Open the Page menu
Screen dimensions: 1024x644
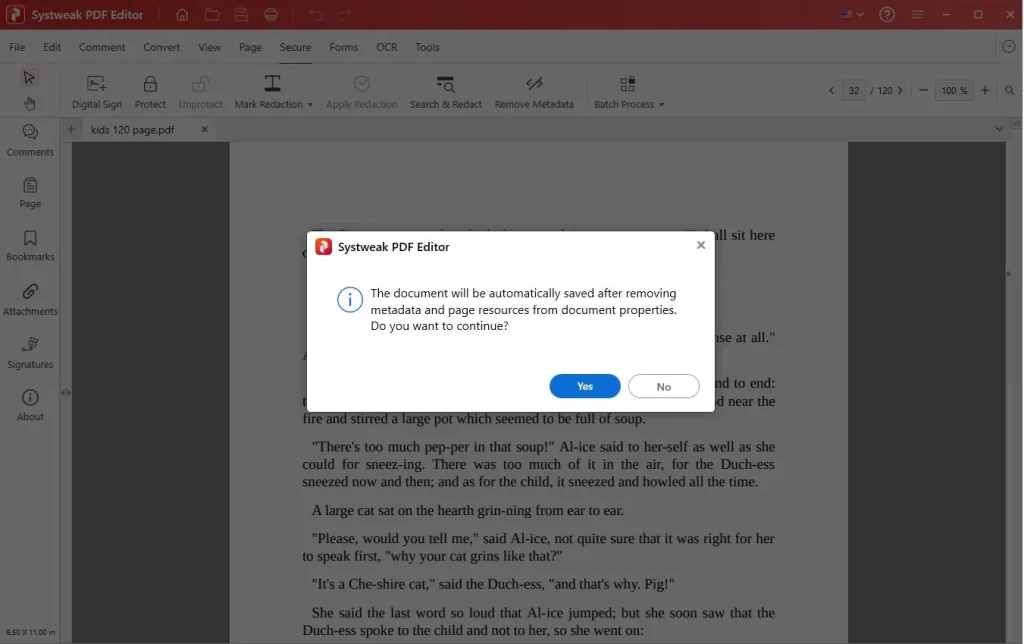pos(250,47)
